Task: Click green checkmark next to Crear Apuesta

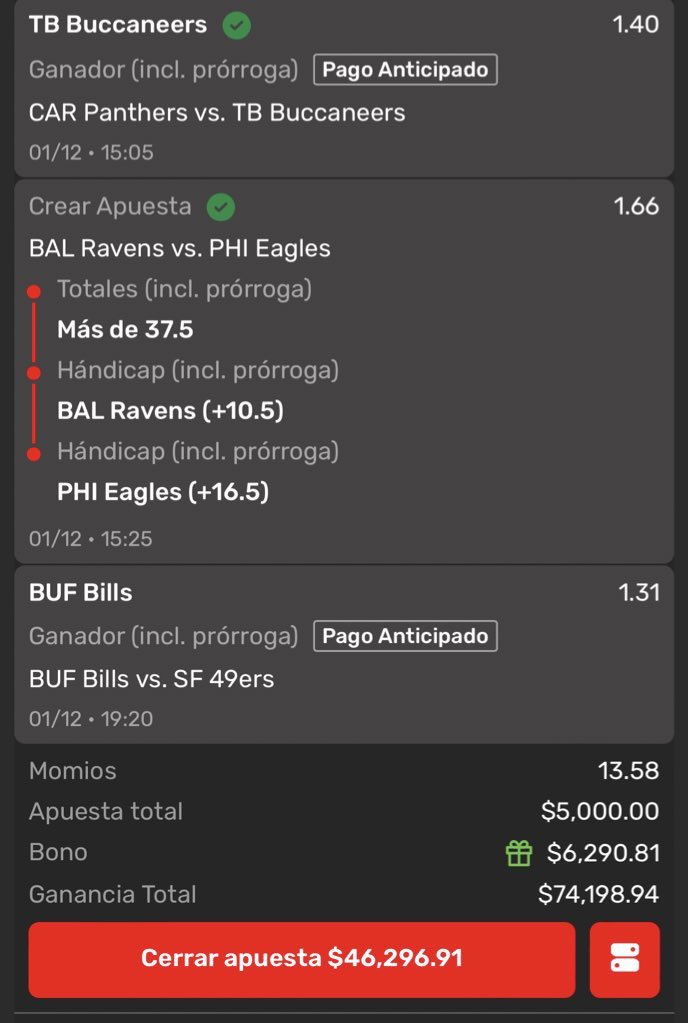Action: [x=221, y=207]
